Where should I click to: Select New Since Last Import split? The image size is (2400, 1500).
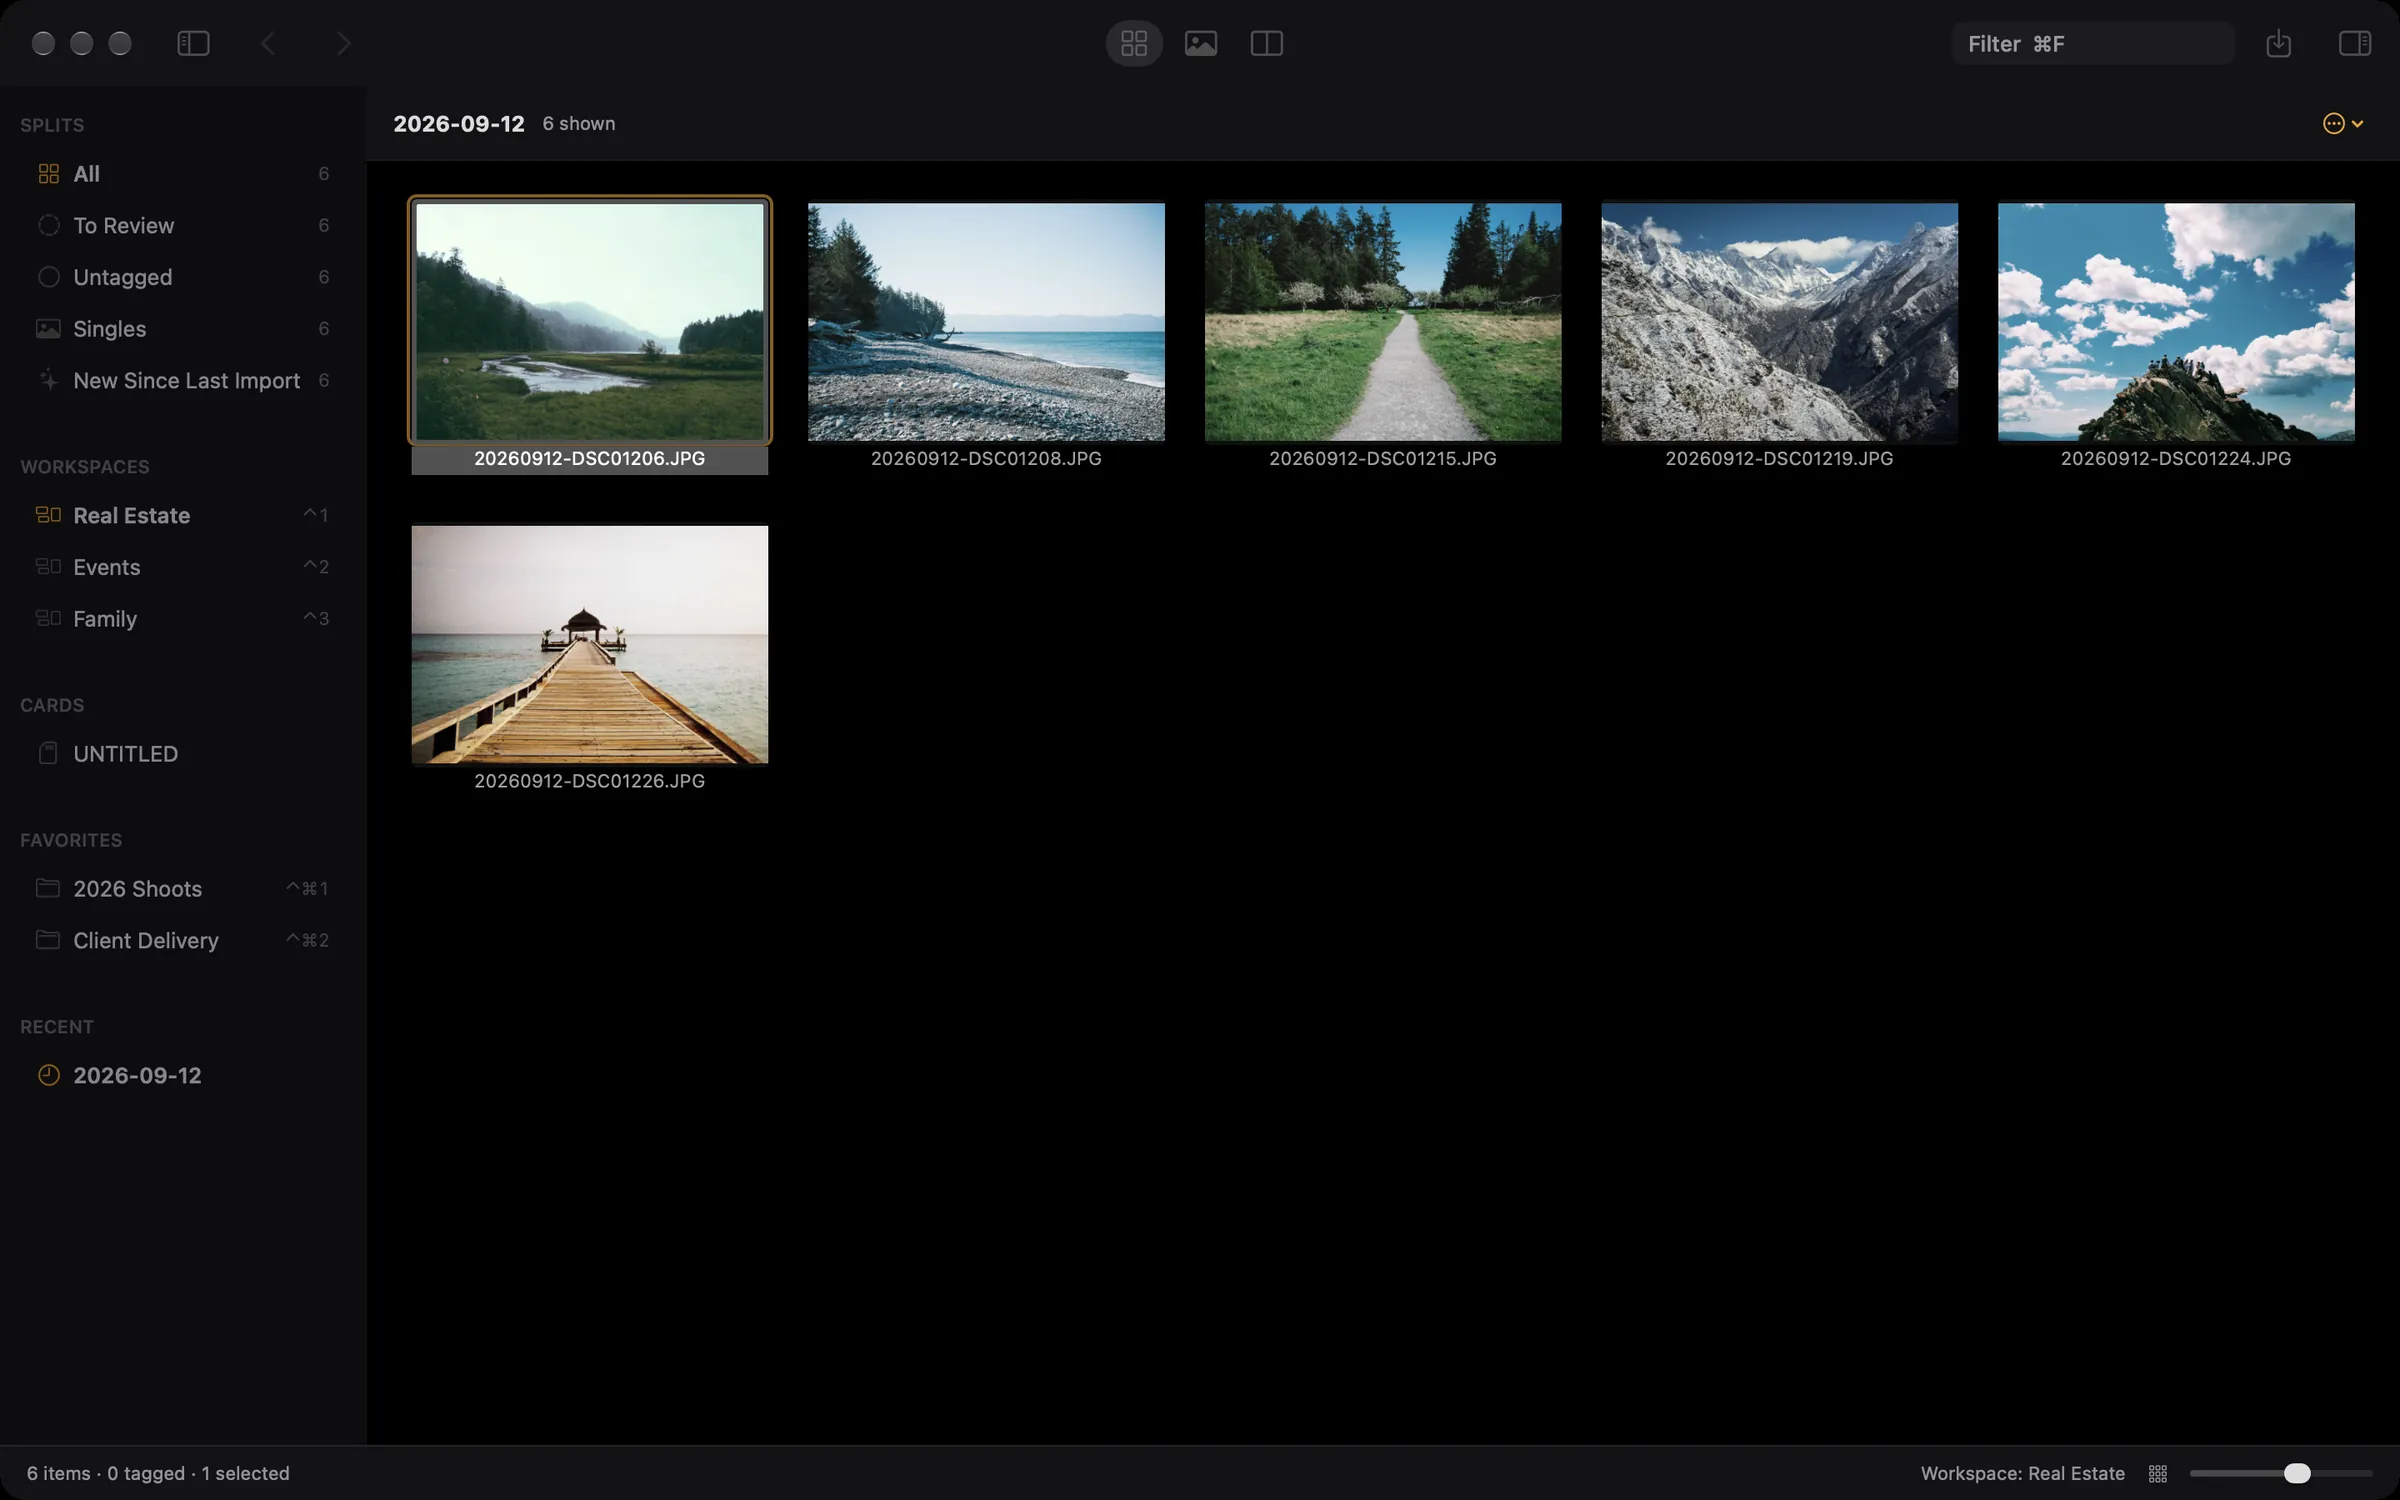[182, 380]
